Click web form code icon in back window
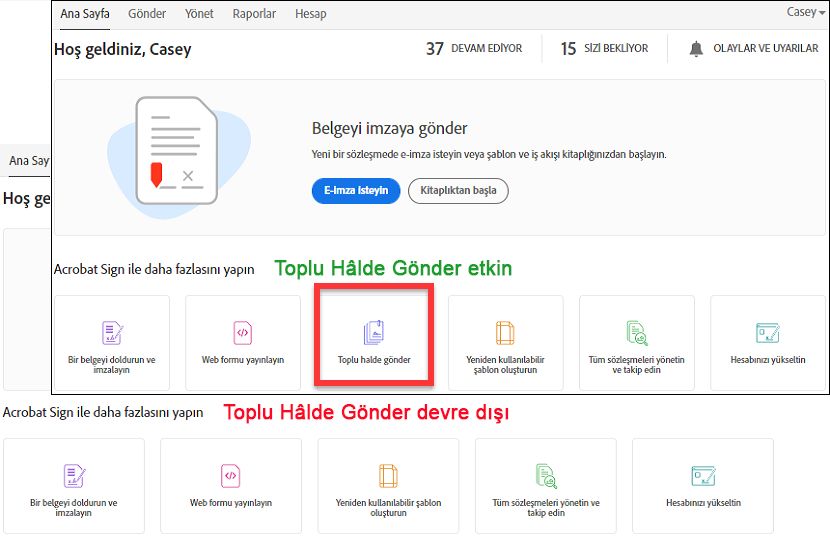This screenshot has width=830, height=538. pos(231,476)
